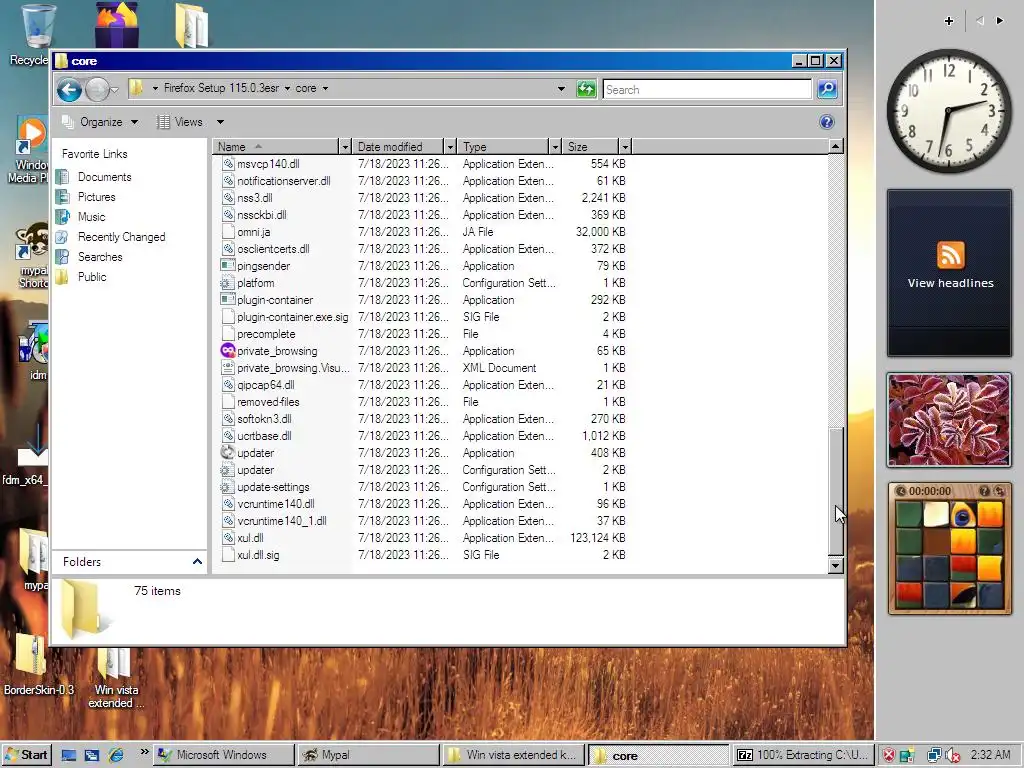The width and height of the screenshot is (1024, 768).
Task: Select the omni.ja file icon
Action: (x=227, y=232)
